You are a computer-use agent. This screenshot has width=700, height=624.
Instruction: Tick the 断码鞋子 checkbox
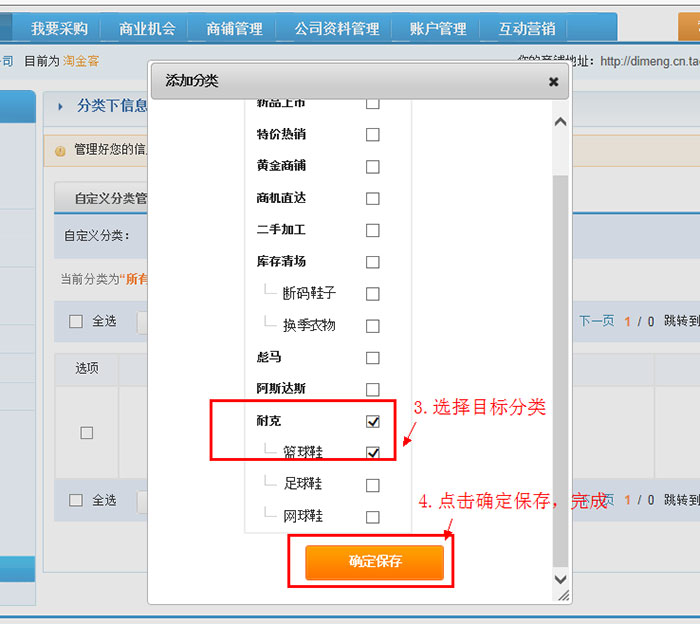pos(373,294)
